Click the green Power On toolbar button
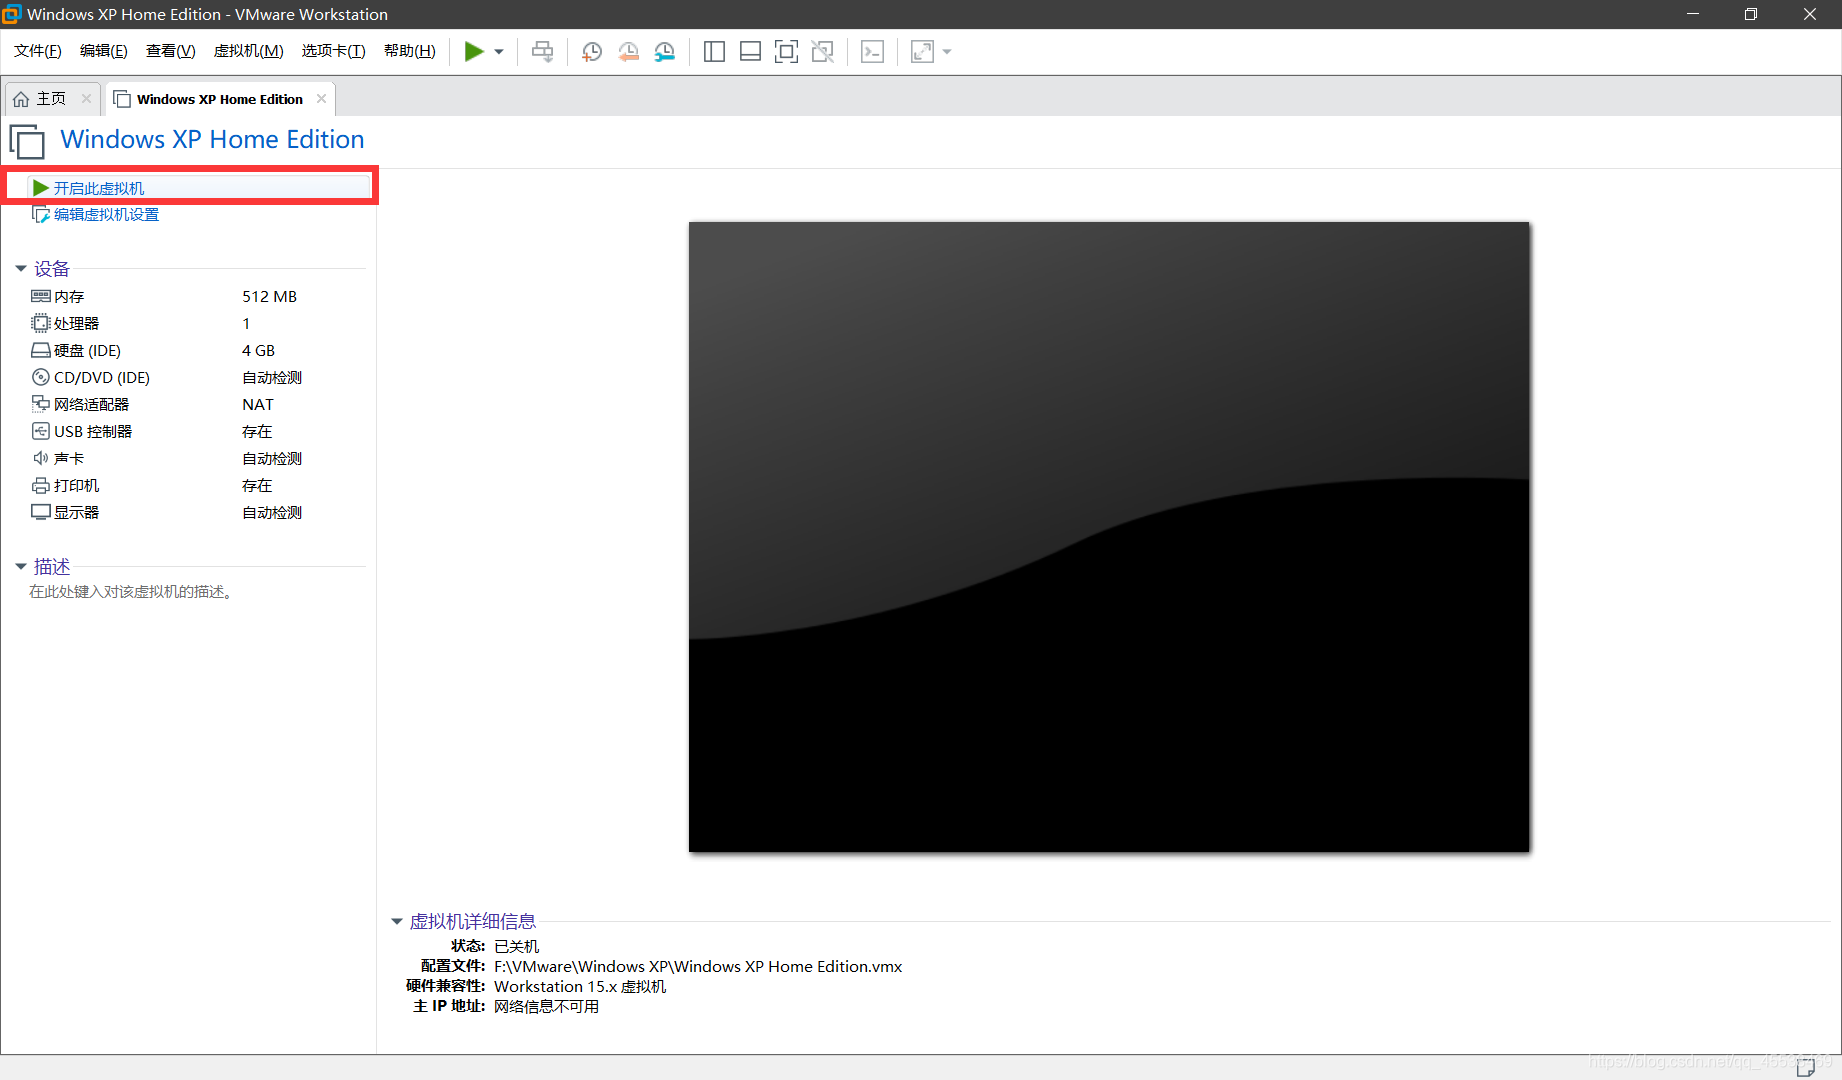Viewport: 1842px width, 1080px height. (474, 52)
